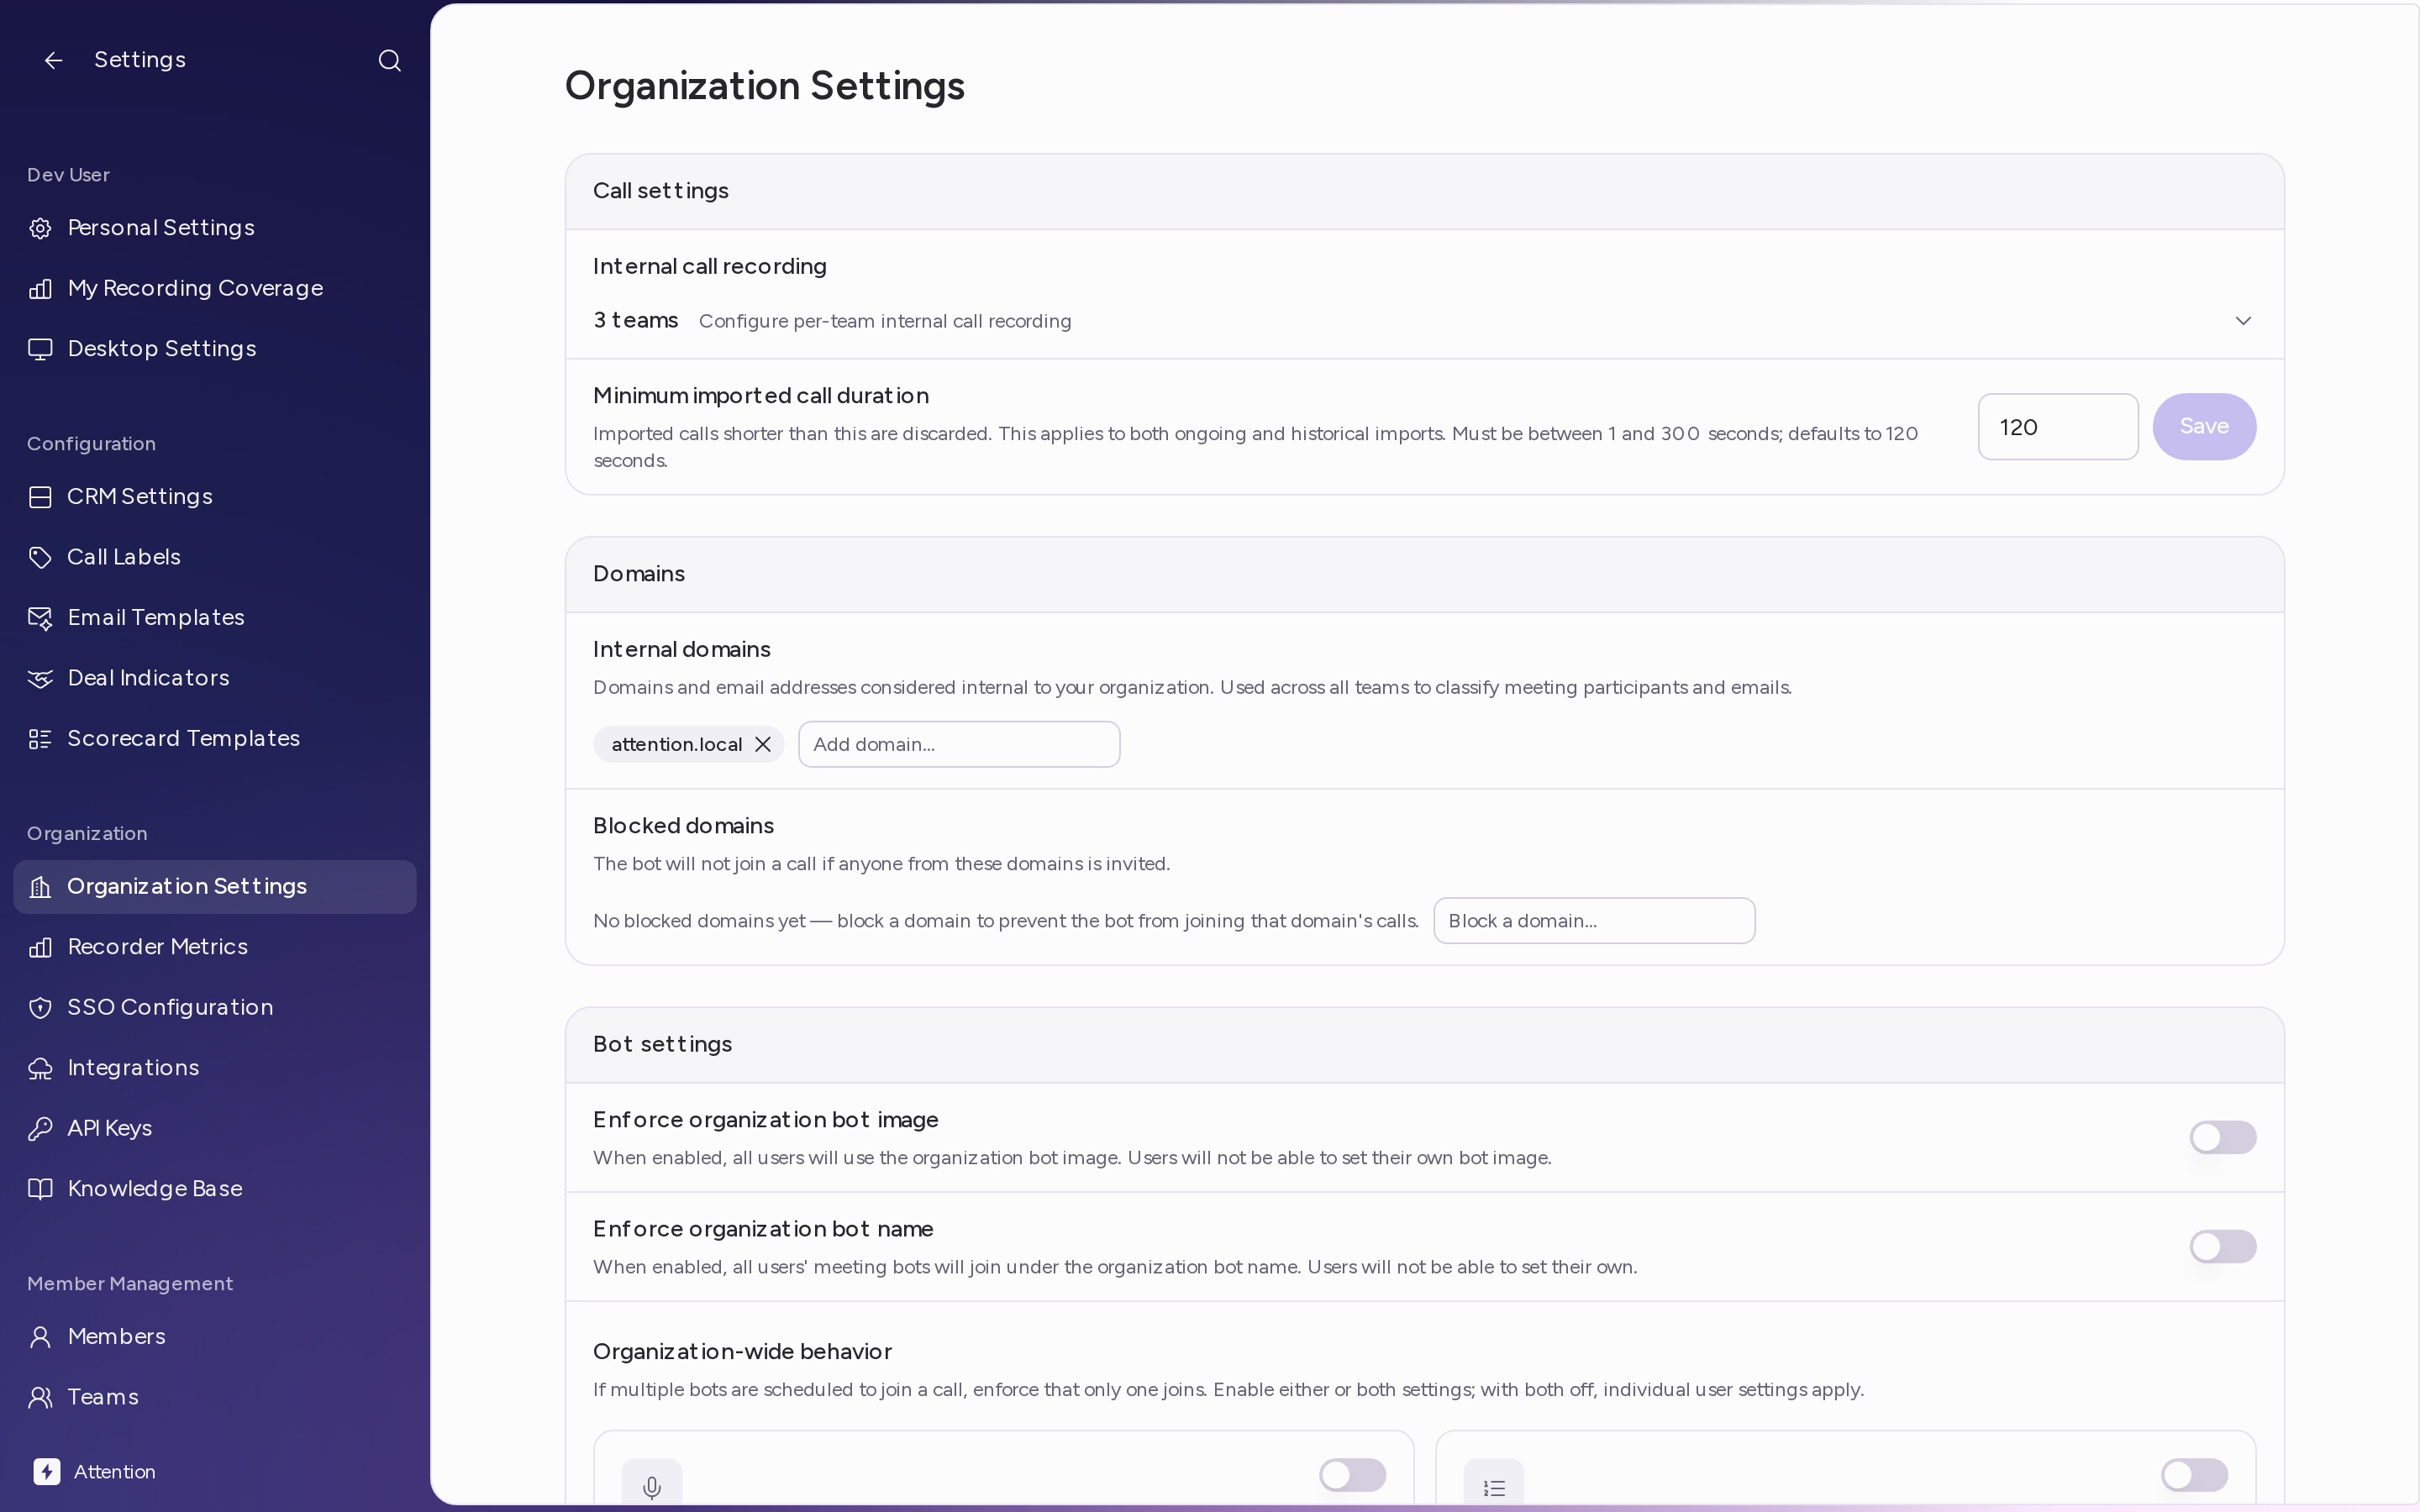Click the Block a domain input field
2420x1512 pixels.
[x=1594, y=921]
